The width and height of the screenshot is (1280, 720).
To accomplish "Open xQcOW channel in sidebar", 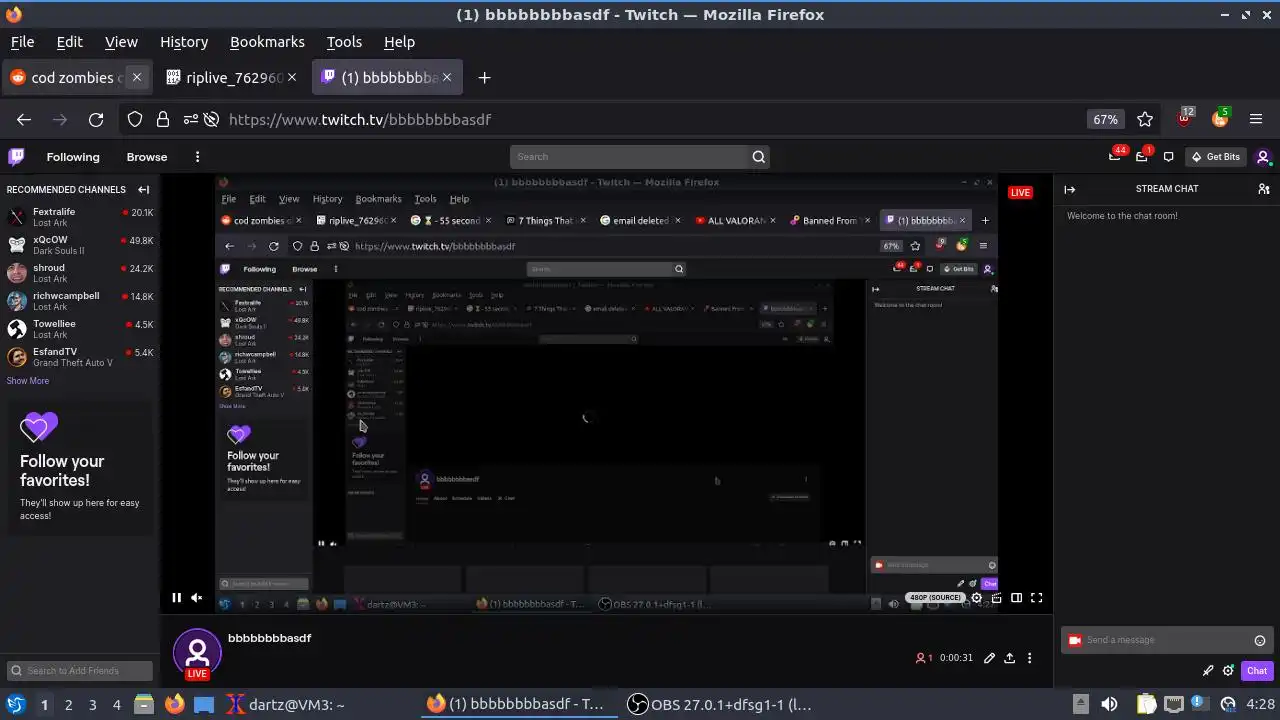I will 80,245.
